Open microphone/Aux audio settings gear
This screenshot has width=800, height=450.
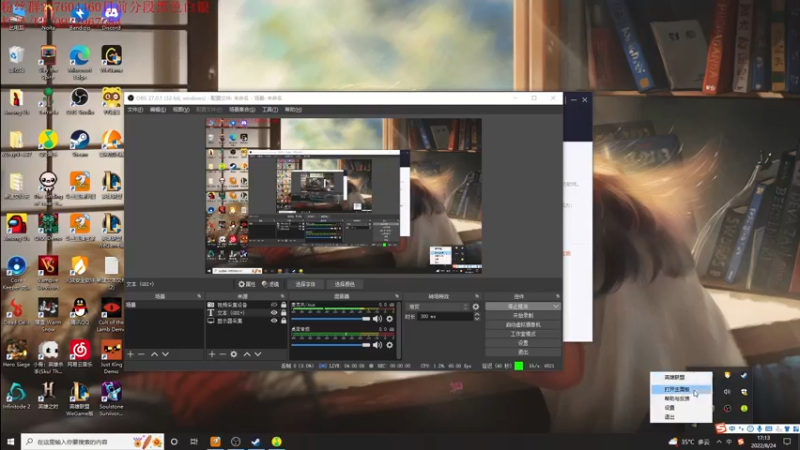tap(390, 319)
